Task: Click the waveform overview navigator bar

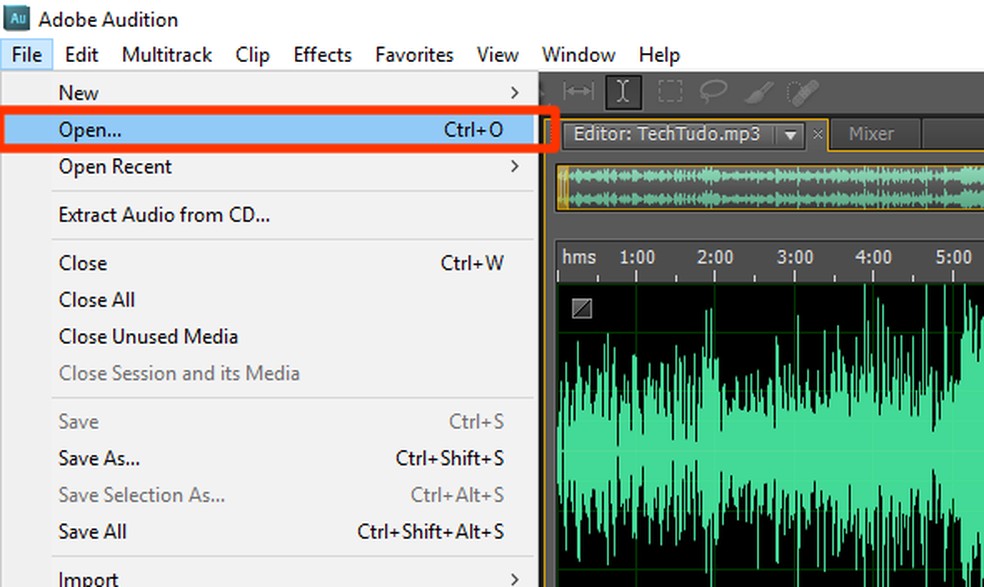Action: (770, 187)
